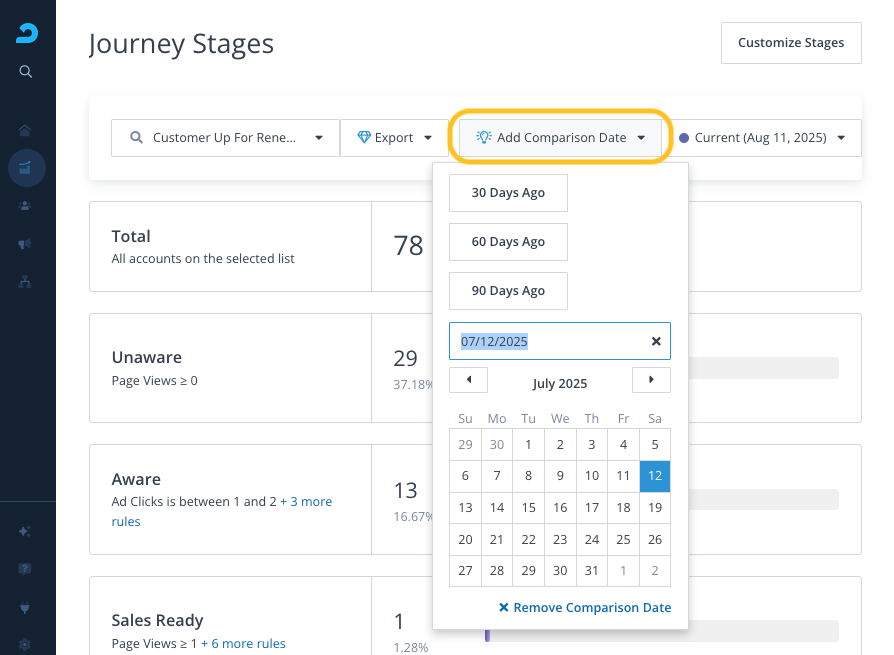Clear the comparison date with the X icon

(x=656, y=341)
